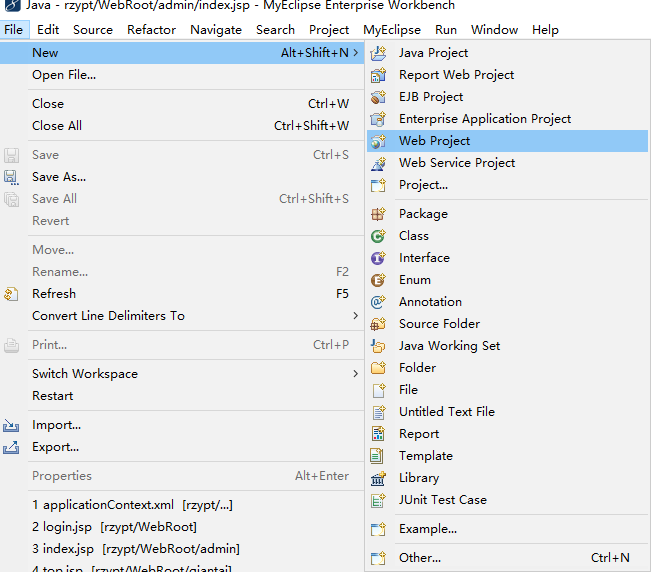Click the Package icon
The height and width of the screenshot is (572, 651).
click(x=378, y=214)
